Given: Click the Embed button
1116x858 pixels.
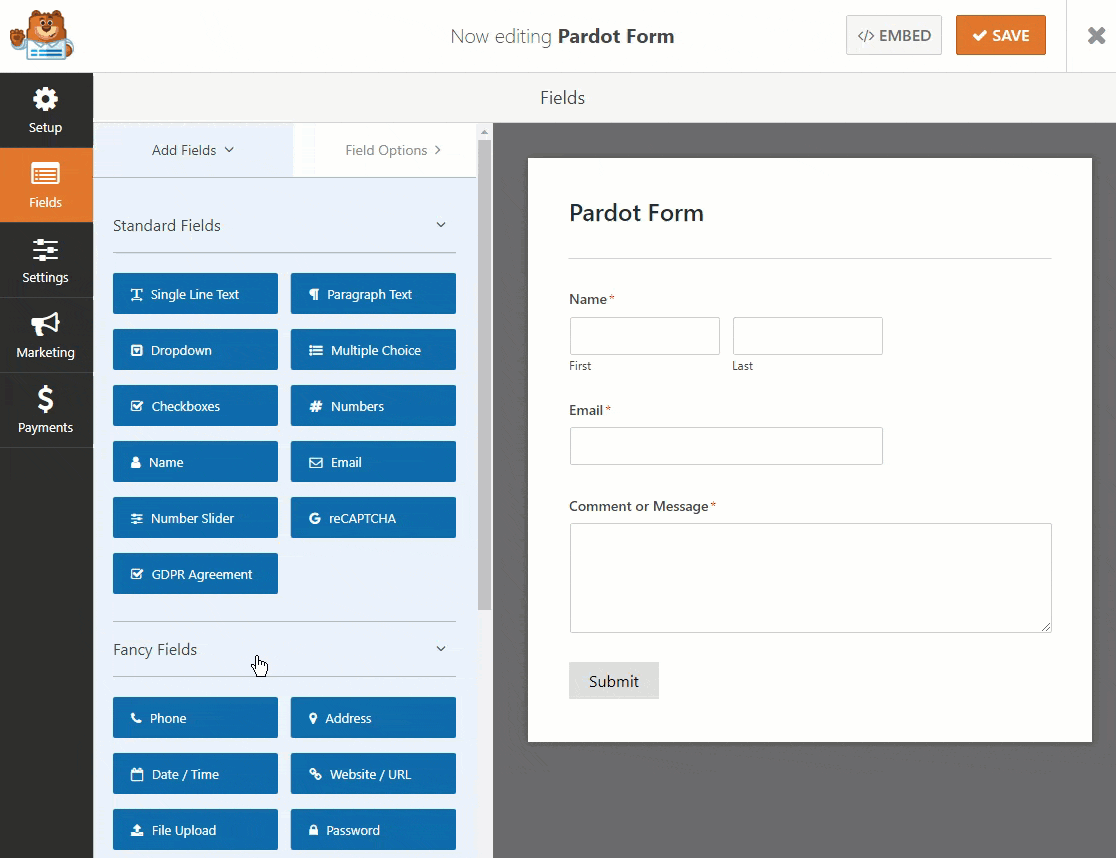Looking at the screenshot, I should (x=894, y=36).
